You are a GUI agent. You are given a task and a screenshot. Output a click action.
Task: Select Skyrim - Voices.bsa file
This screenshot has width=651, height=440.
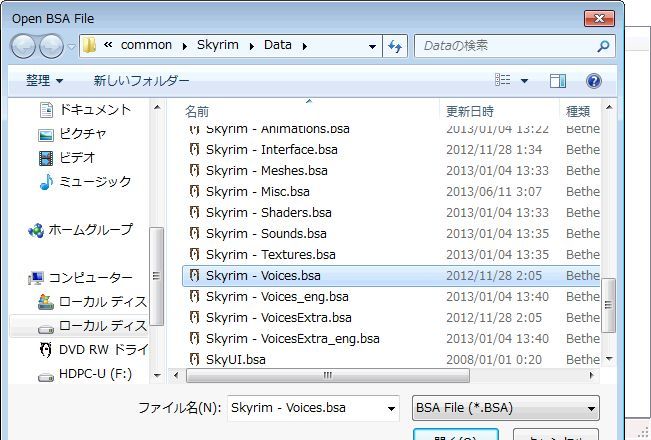390,276
